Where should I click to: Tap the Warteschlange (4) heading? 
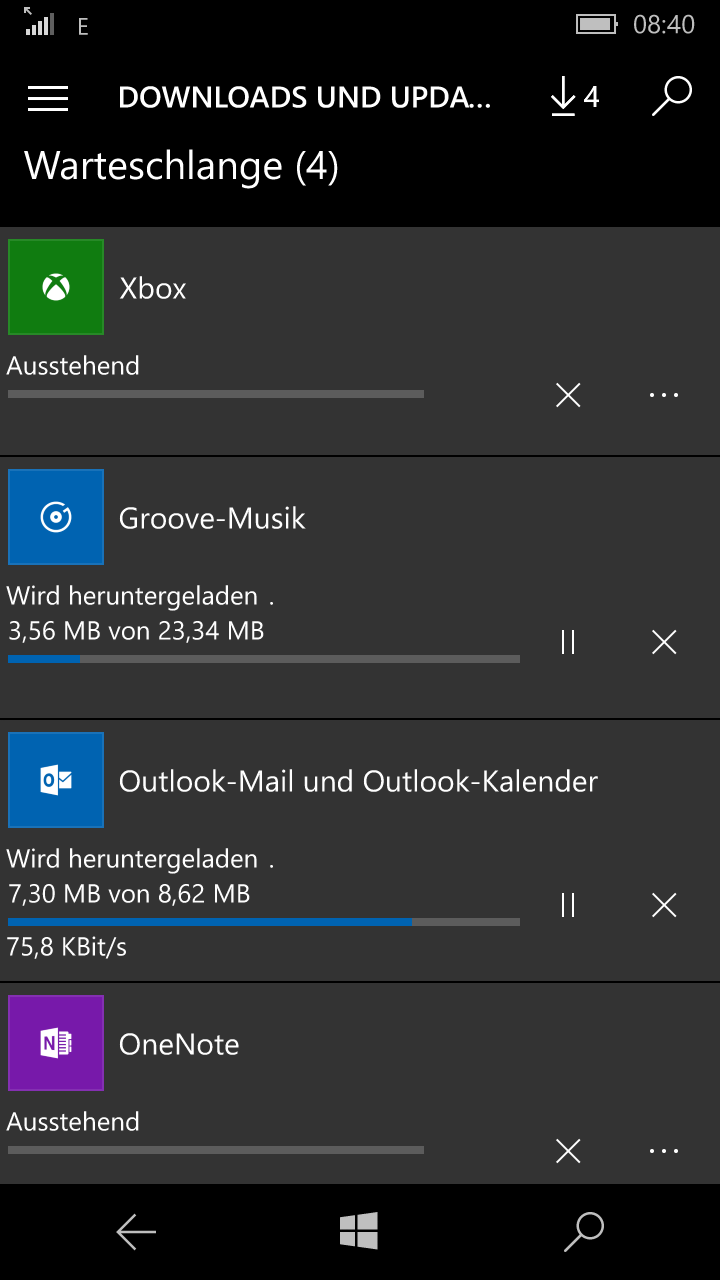coord(181,165)
